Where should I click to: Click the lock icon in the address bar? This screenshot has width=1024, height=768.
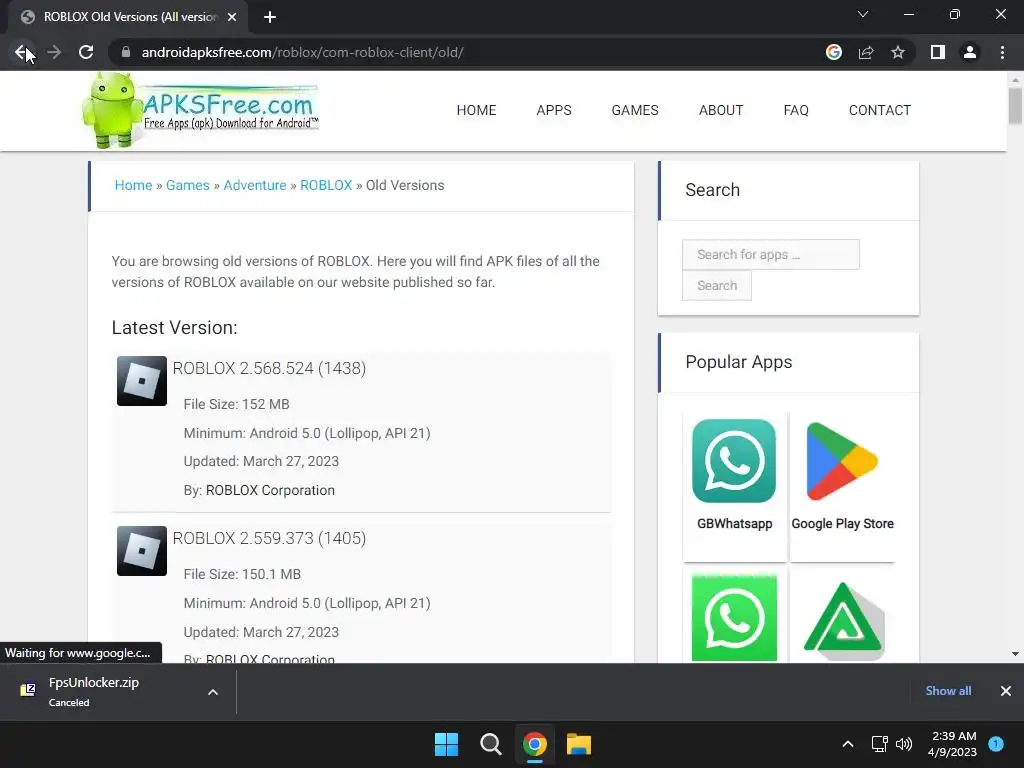coord(126,52)
